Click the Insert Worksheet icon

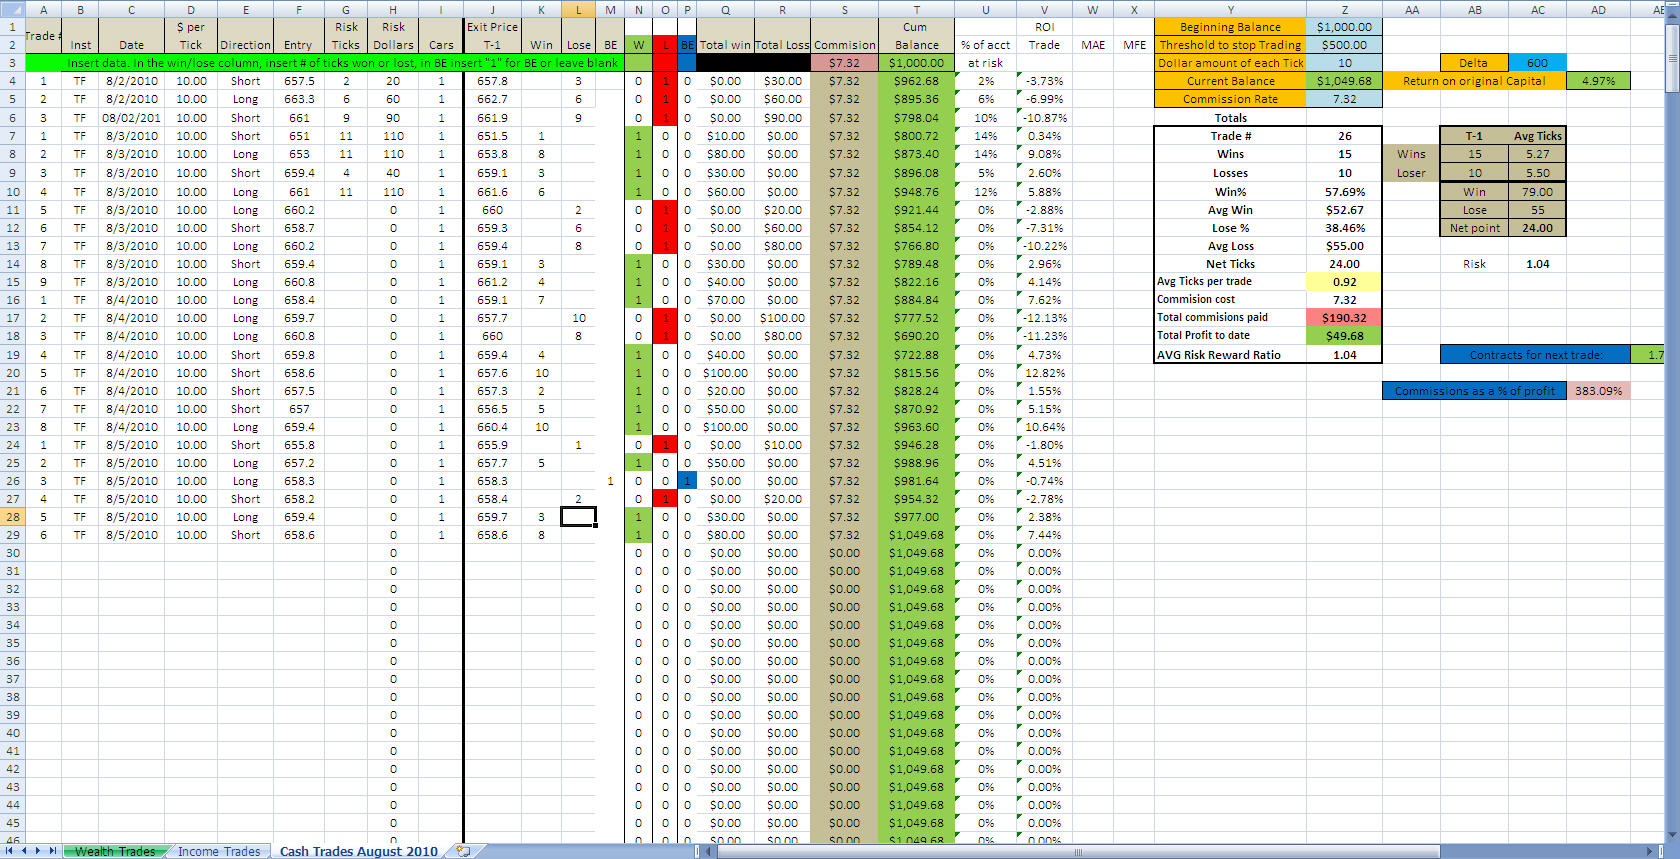tap(462, 851)
